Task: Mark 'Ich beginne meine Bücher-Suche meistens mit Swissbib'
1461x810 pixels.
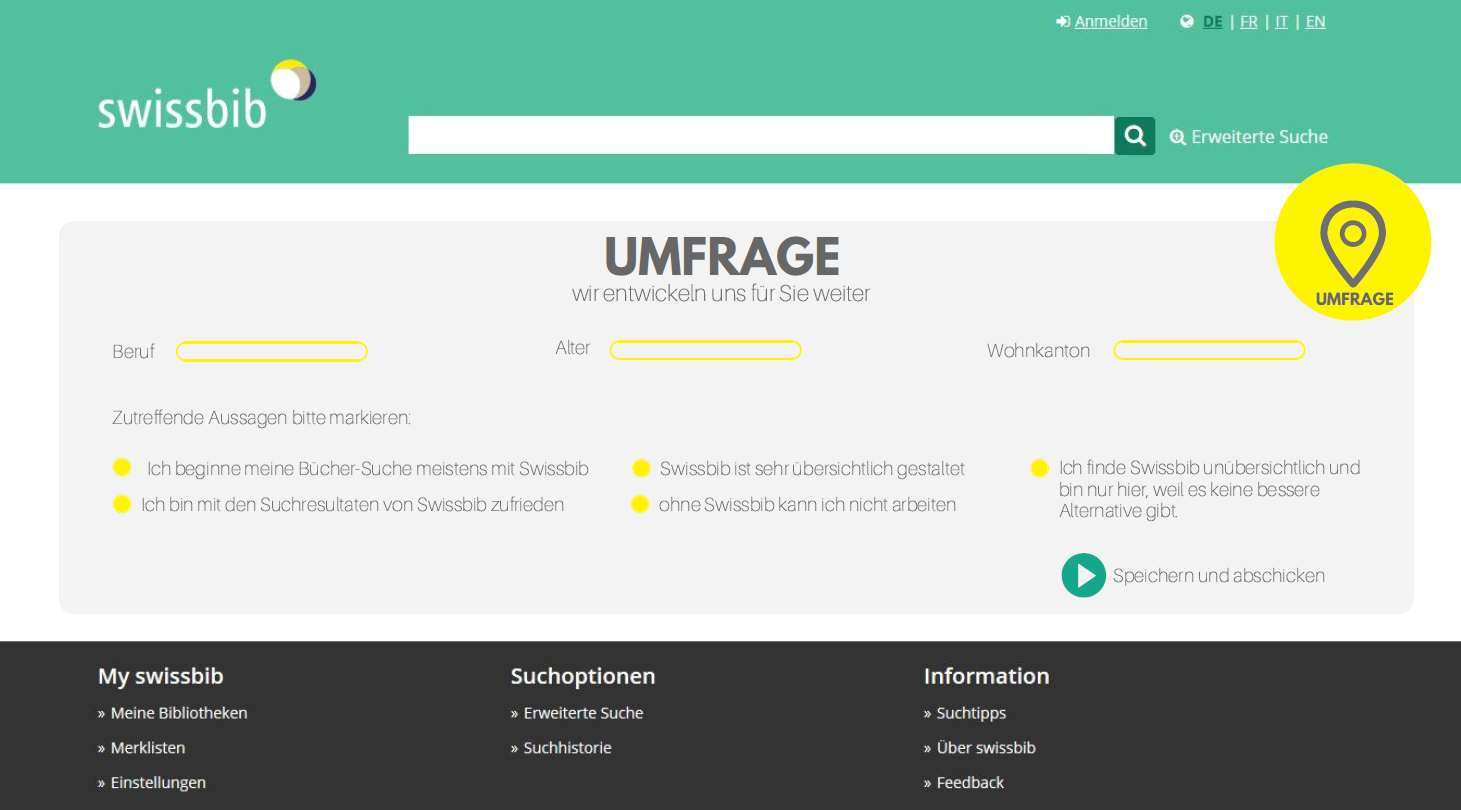Action: tap(122, 467)
